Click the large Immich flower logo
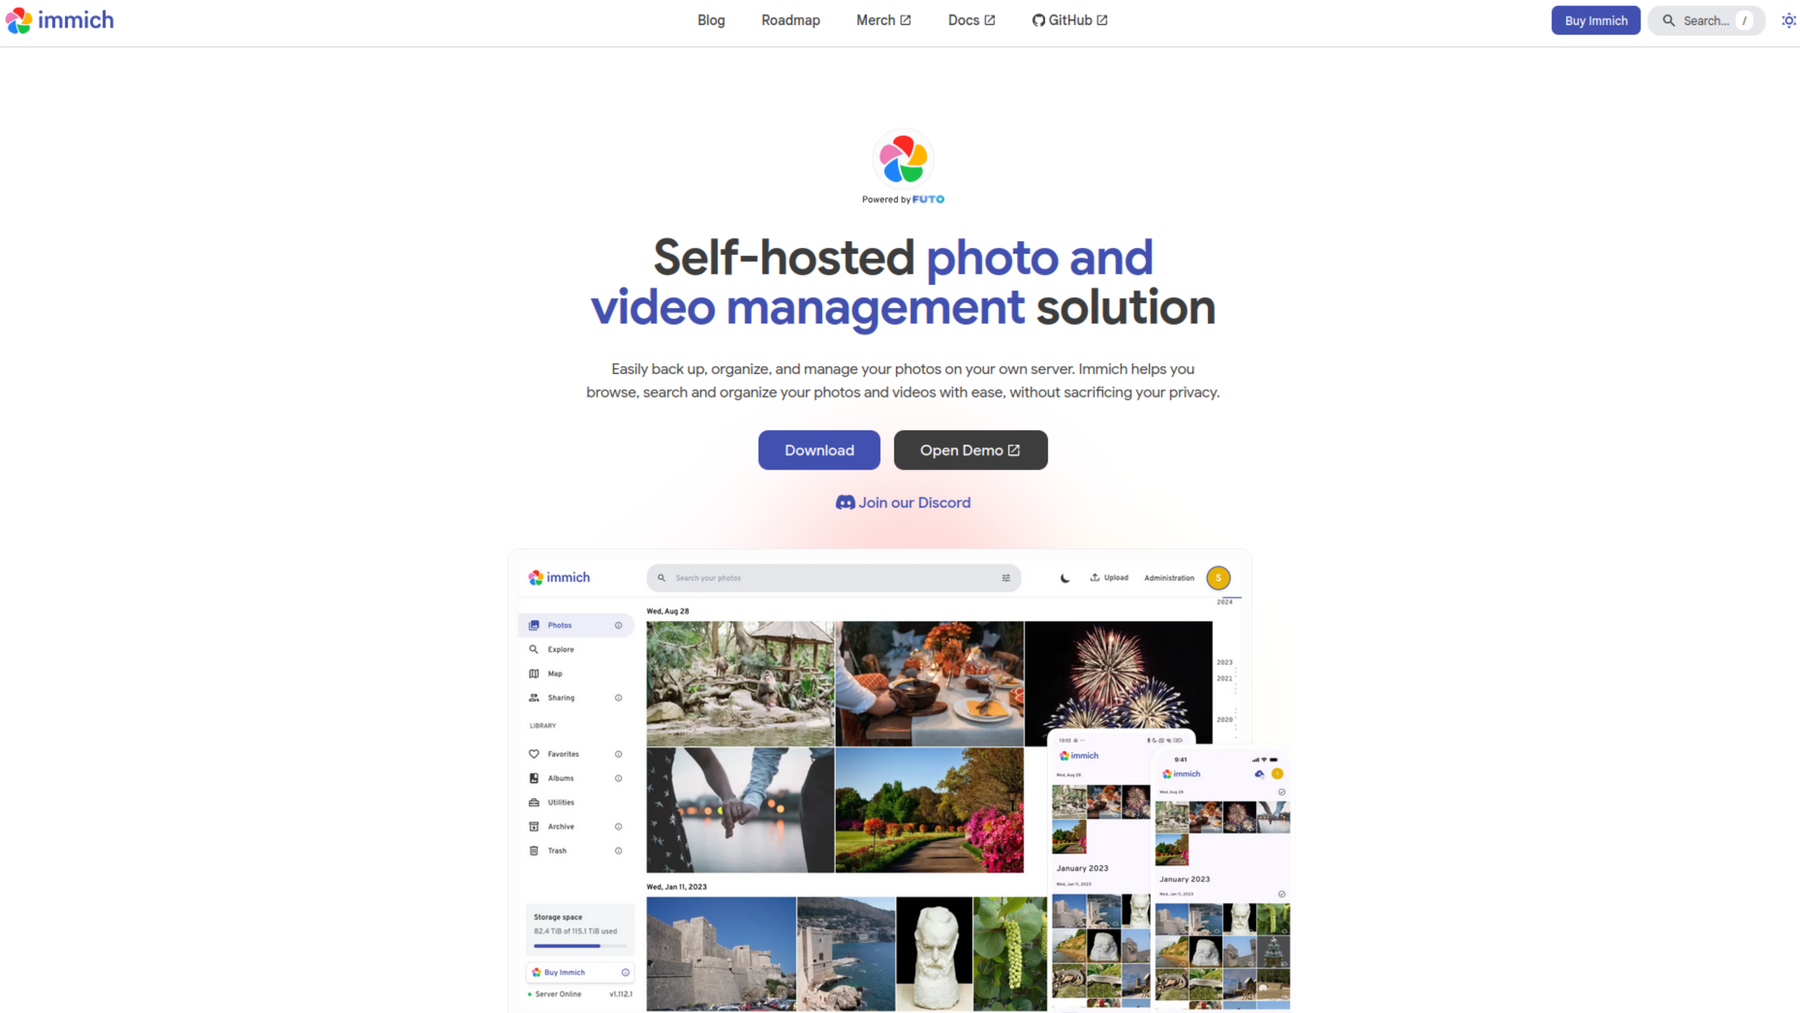This screenshot has width=1800, height=1013. (x=903, y=159)
